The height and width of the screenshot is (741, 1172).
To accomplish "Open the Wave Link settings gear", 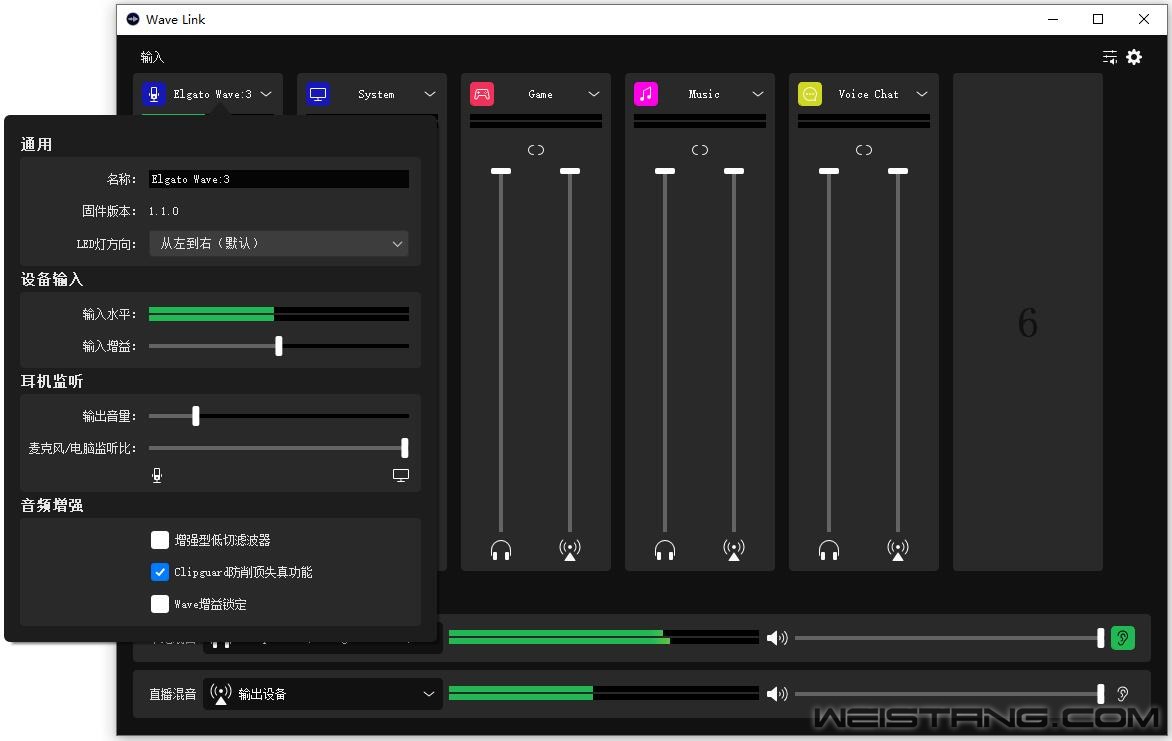I will pos(1134,58).
